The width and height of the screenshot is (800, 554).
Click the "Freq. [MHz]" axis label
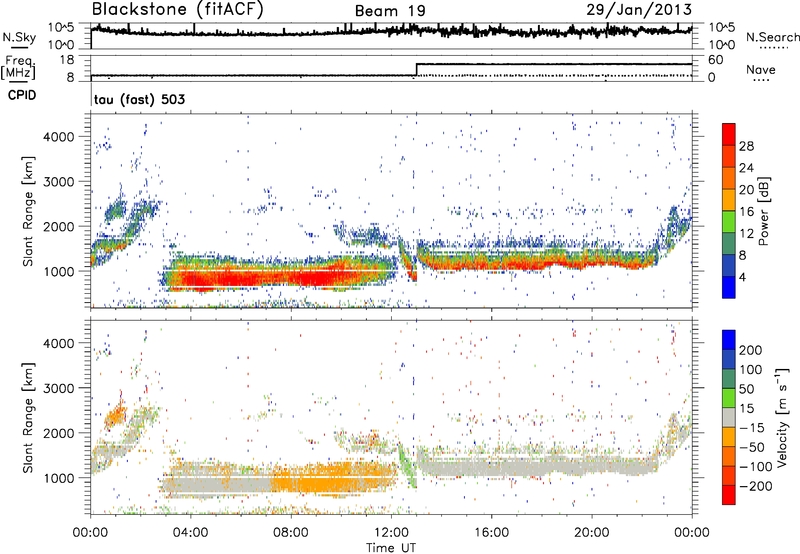point(18,68)
